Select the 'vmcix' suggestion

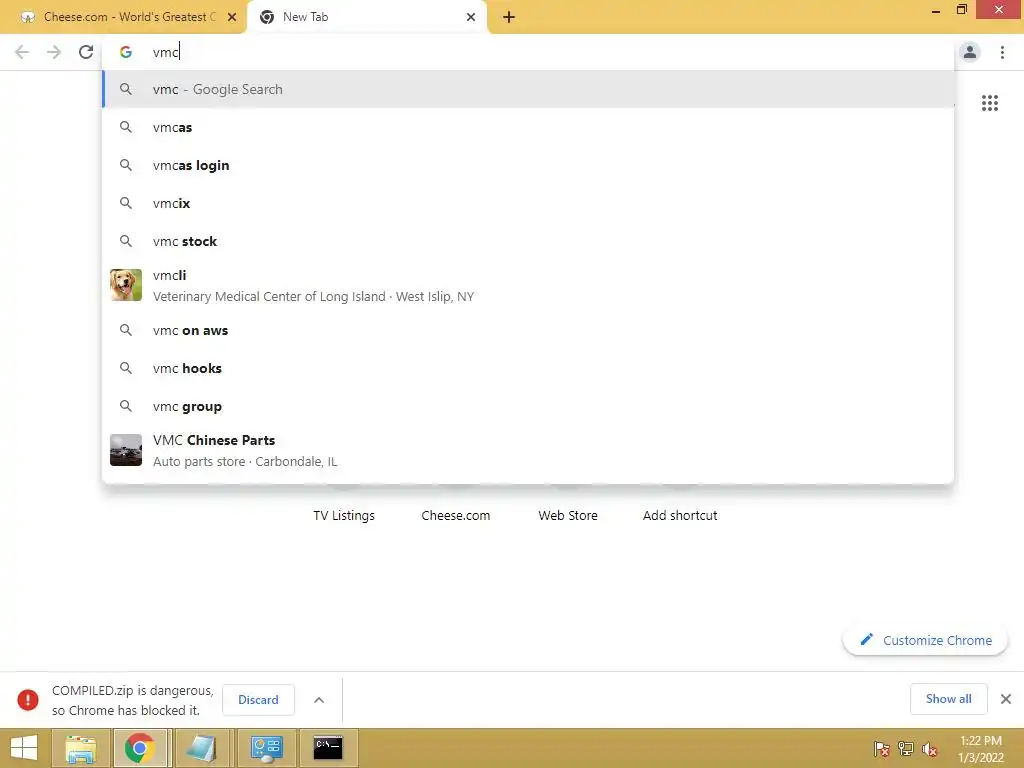pyautogui.click(x=528, y=203)
